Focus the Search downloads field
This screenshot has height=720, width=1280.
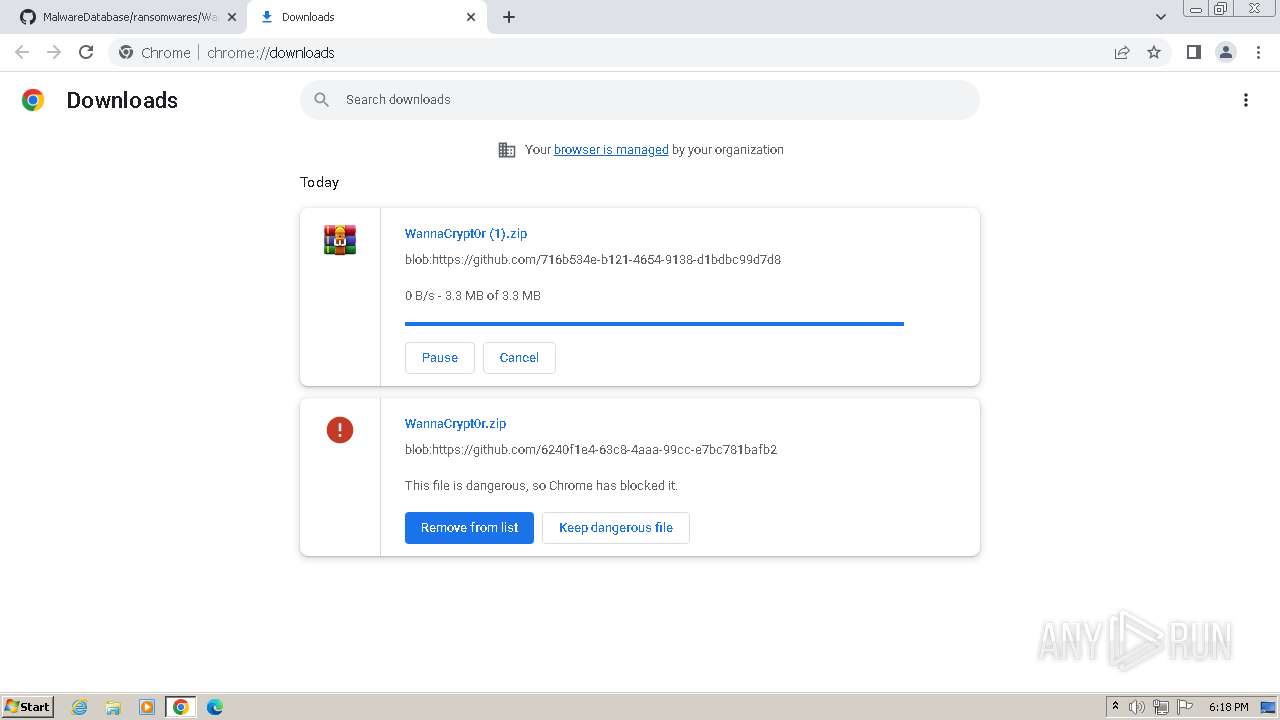point(640,100)
